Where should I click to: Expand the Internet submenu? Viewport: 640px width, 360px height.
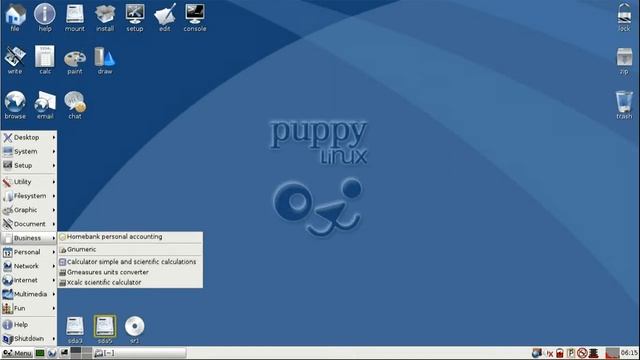(x=29, y=280)
